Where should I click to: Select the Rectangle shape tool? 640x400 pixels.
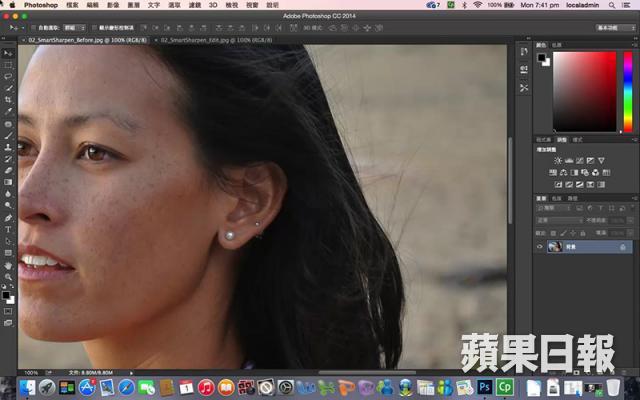[x=8, y=253]
